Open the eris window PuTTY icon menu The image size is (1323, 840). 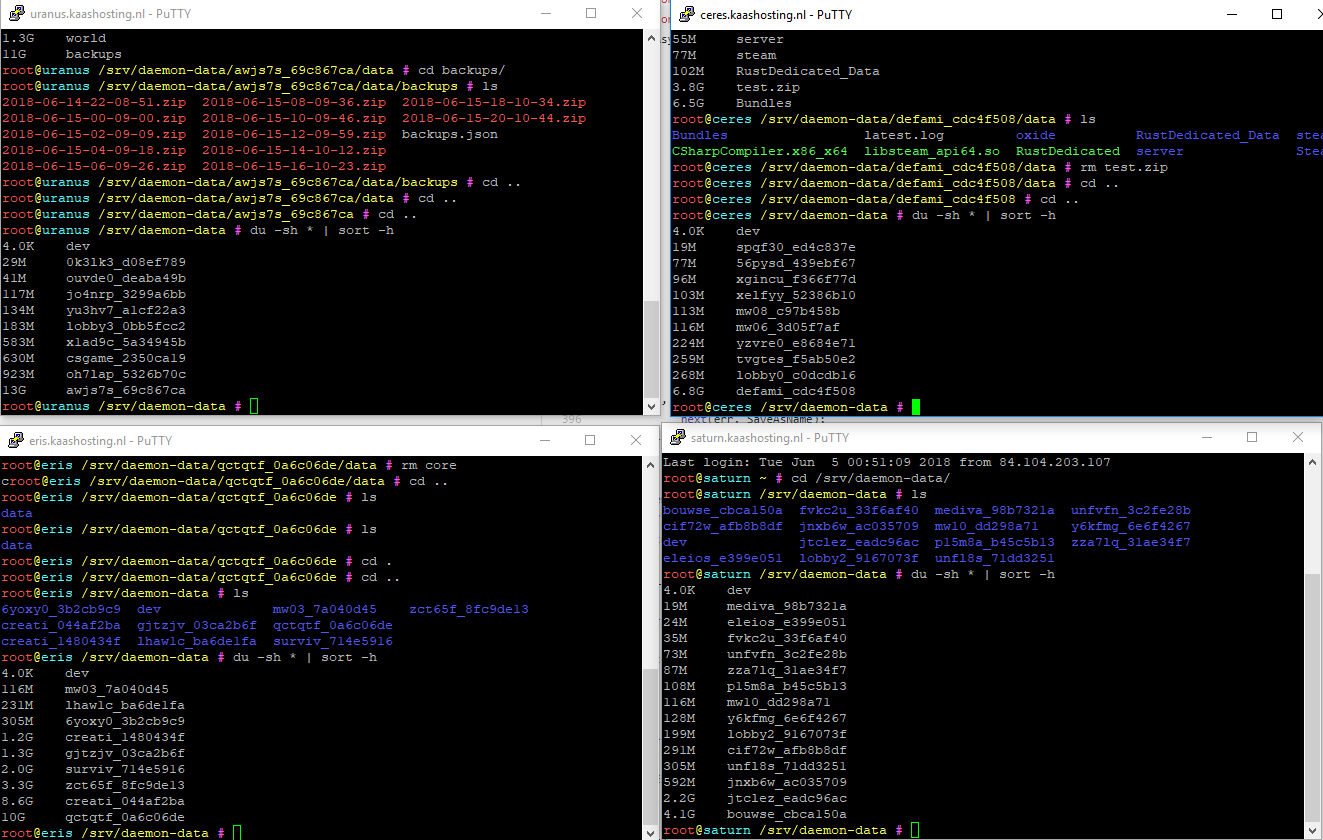16,441
